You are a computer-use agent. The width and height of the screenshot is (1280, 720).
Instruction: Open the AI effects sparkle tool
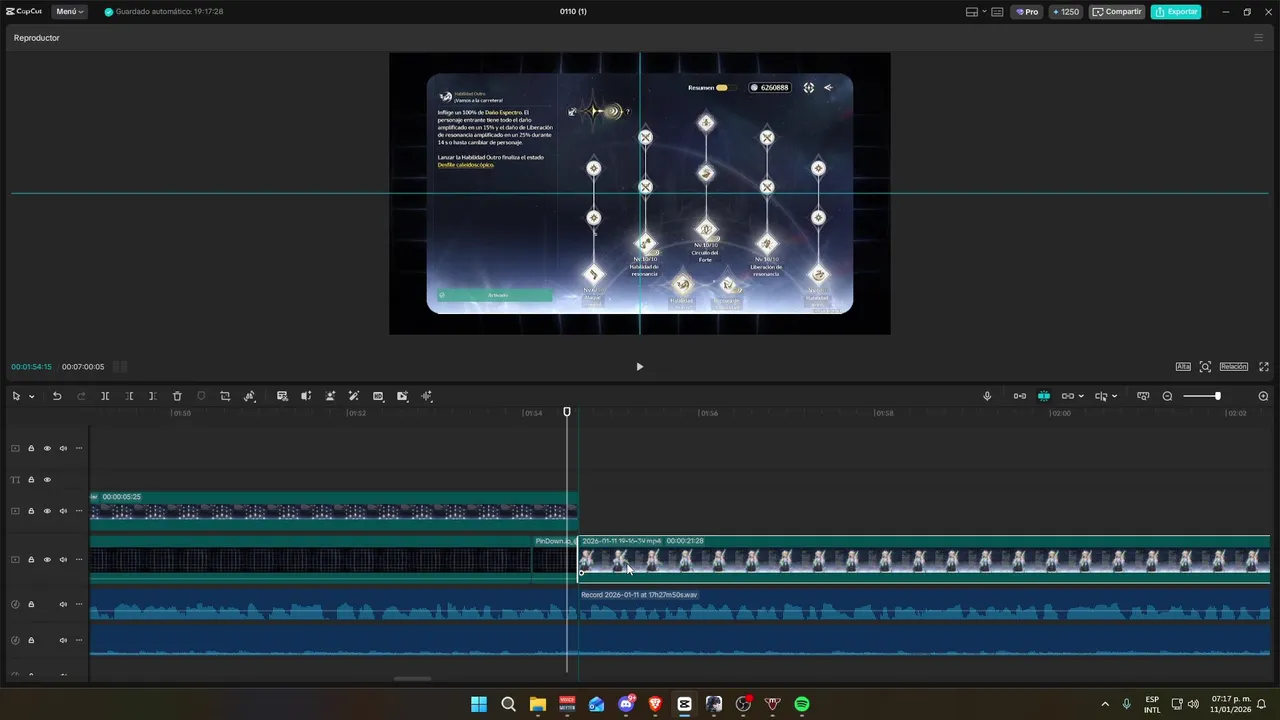coord(427,397)
